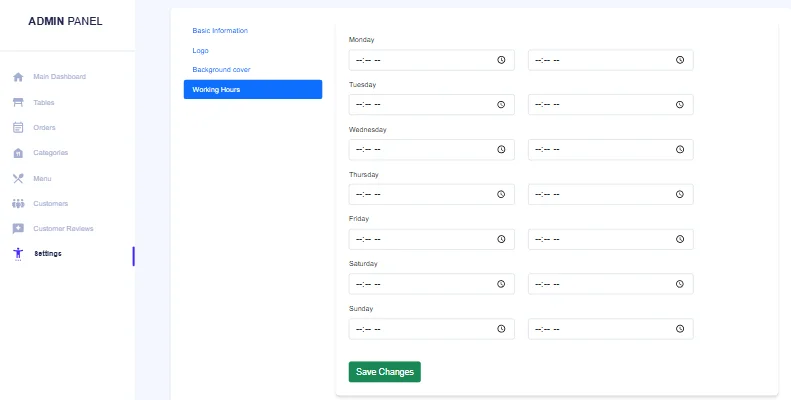791x400 pixels.
Task: Click the Customers group icon
Action: [x=18, y=203]
